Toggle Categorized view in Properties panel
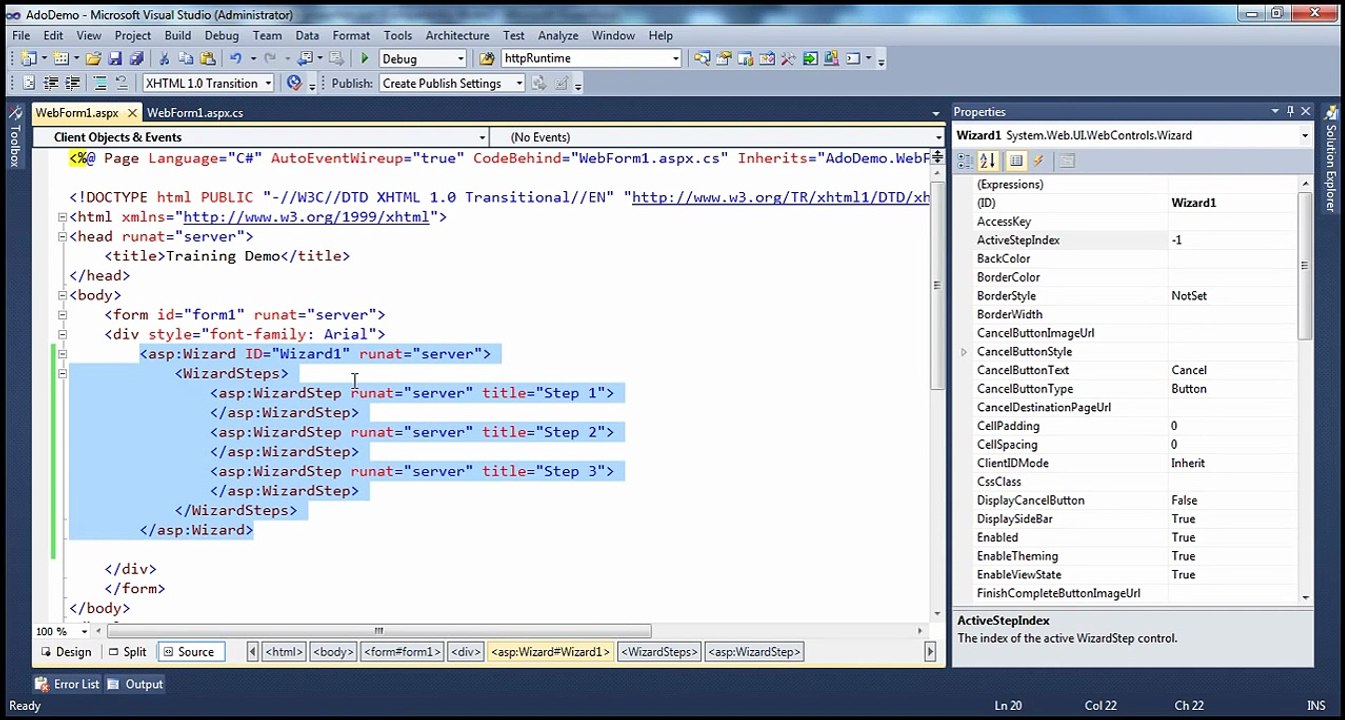 pyautogui.click(x=965, y=161)
